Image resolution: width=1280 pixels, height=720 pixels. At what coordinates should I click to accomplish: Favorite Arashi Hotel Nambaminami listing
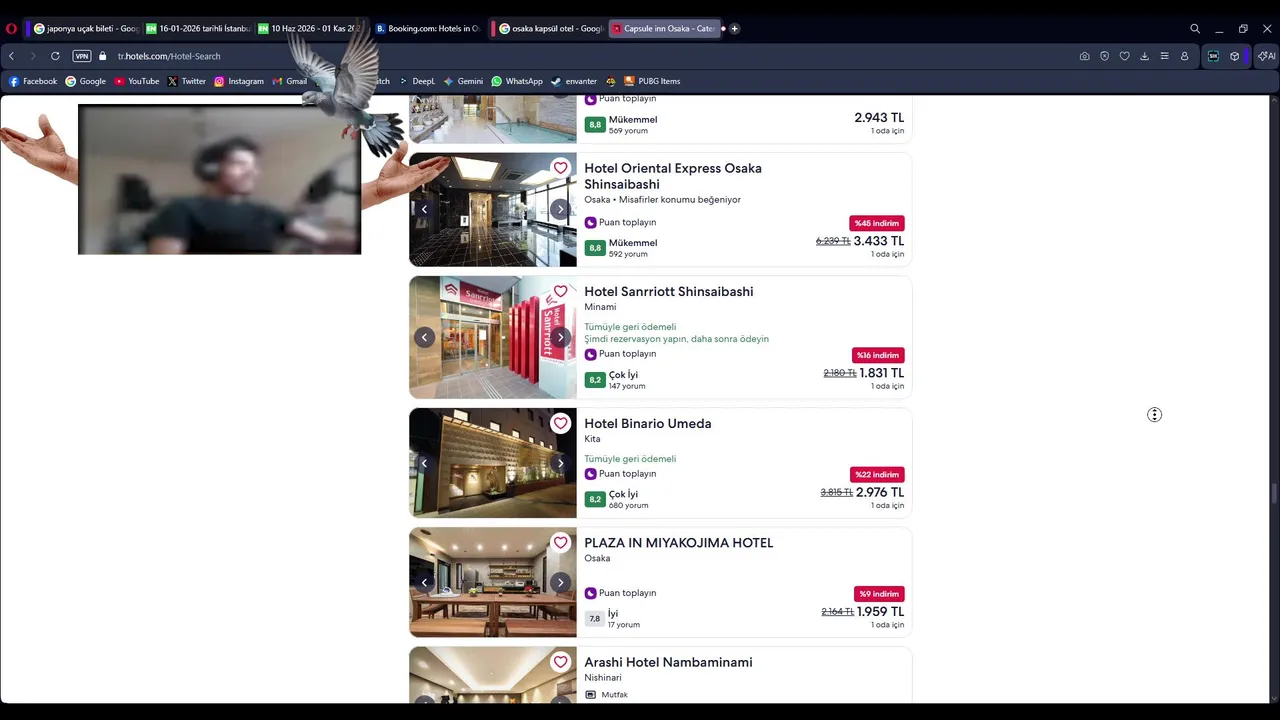[560, 662]
